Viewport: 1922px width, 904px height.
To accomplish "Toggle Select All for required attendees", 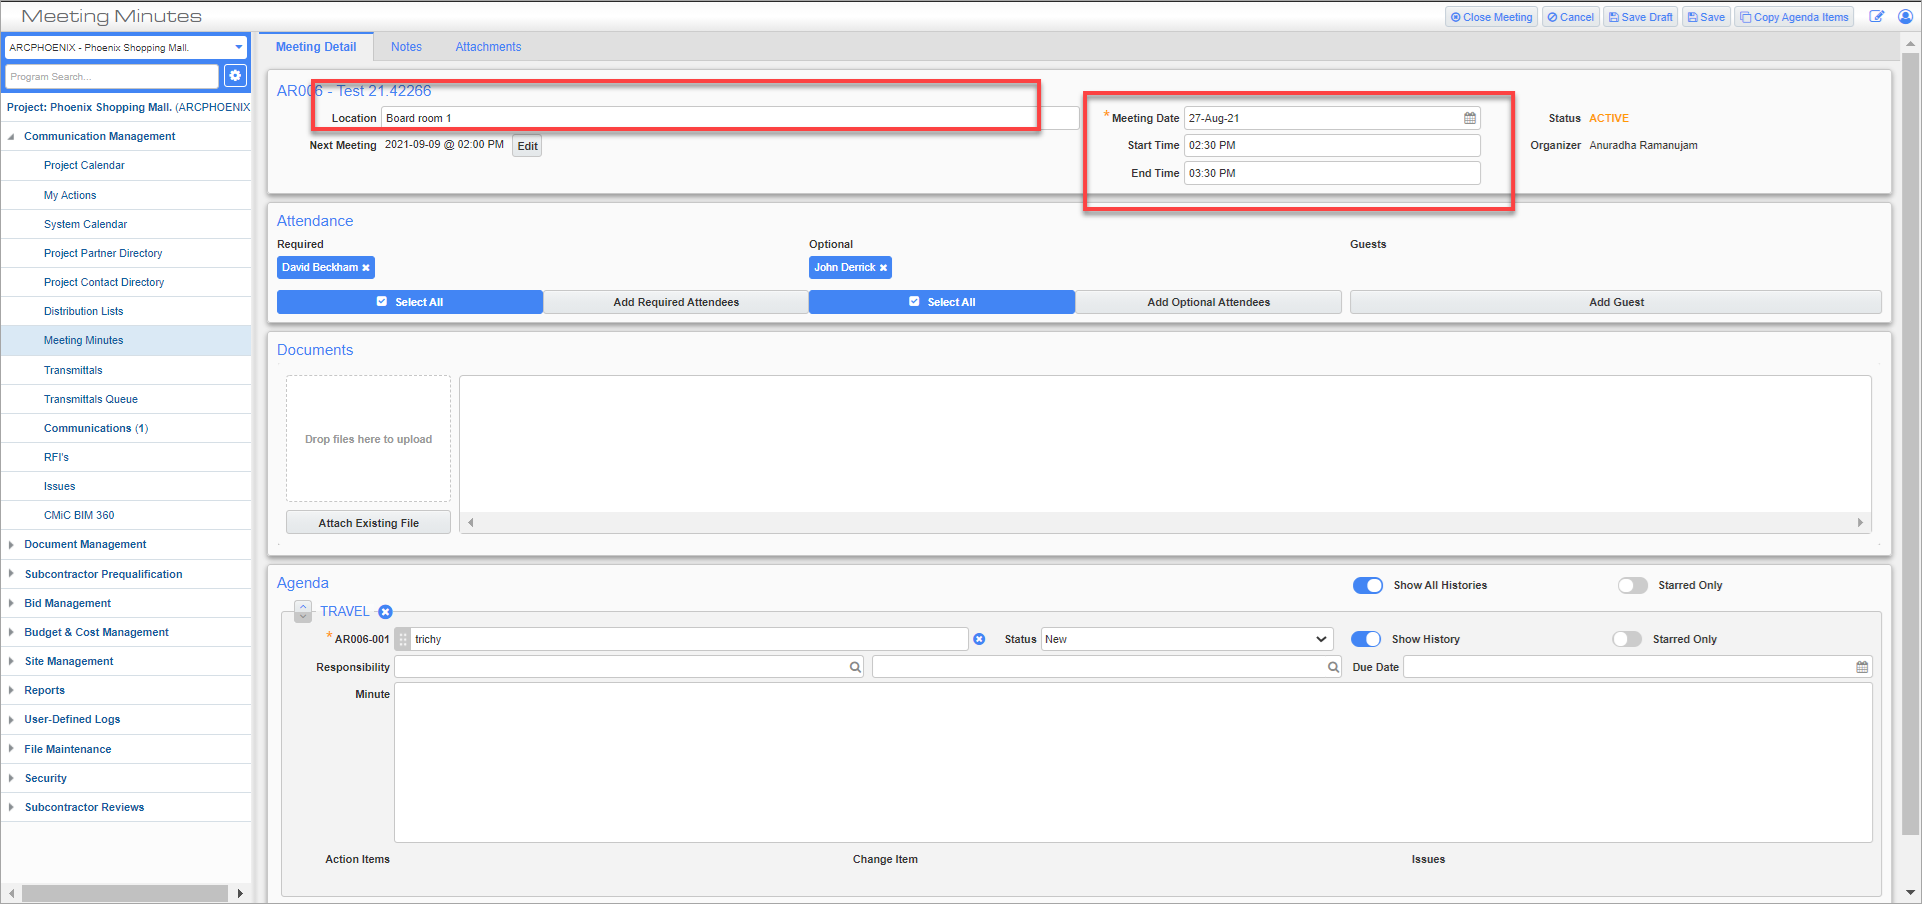I will [x=410, y=302].
